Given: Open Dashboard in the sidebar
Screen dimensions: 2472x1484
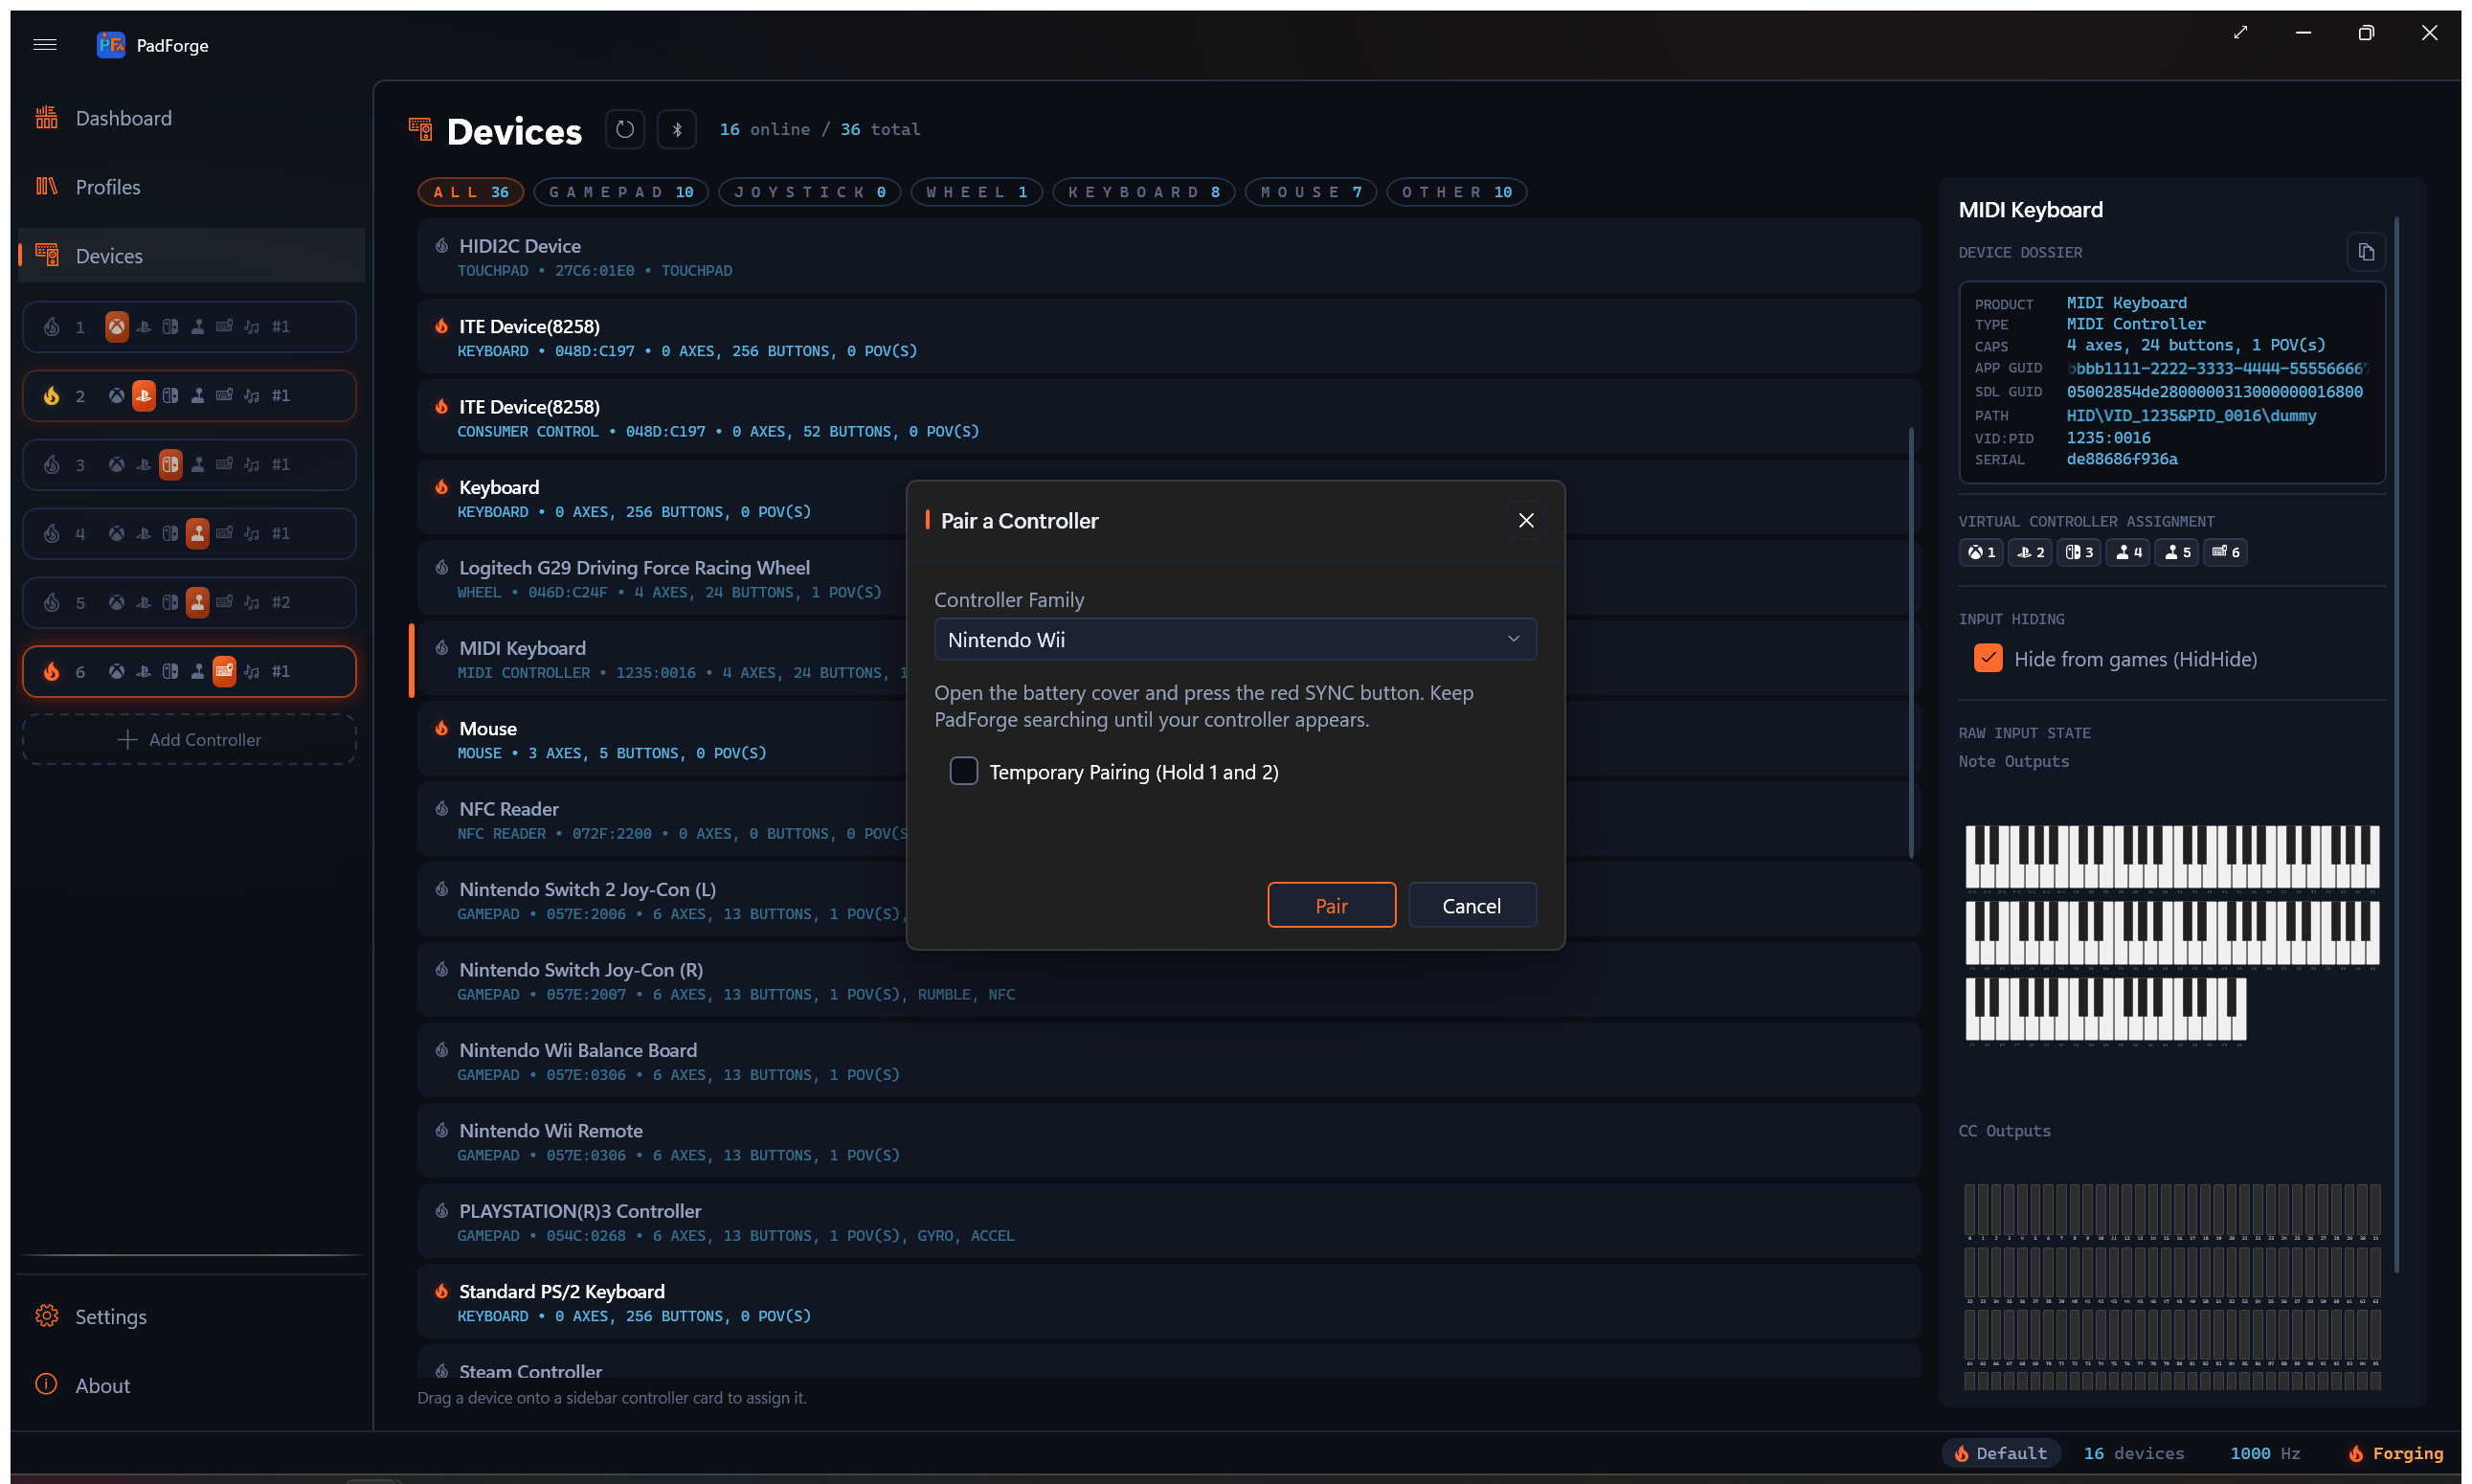Looking at the screenshot, I should coord(191,118).
